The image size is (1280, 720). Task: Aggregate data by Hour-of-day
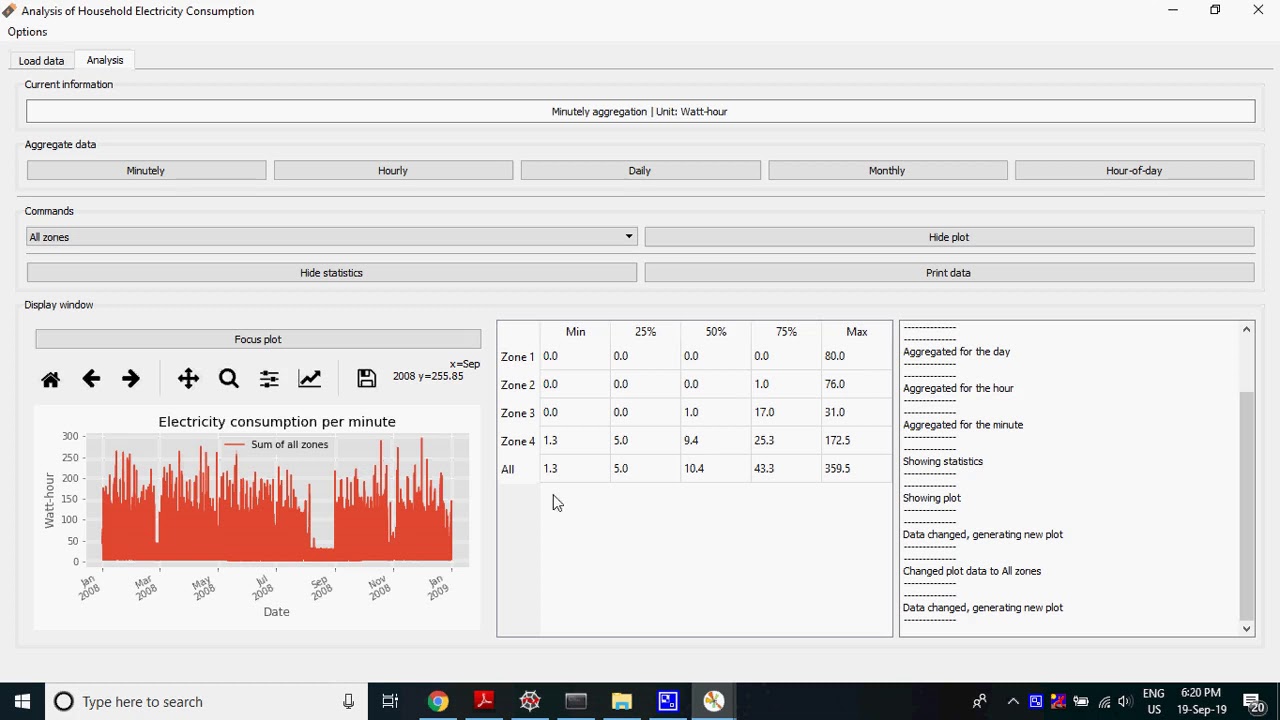1134,171
